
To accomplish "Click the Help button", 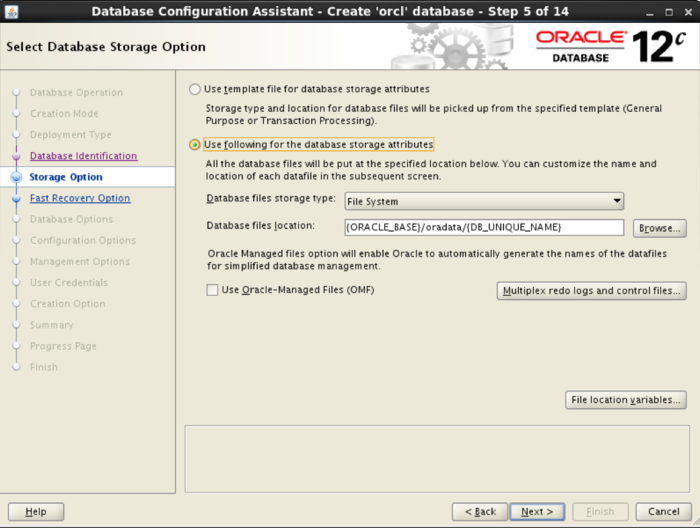I will (36, 511).
